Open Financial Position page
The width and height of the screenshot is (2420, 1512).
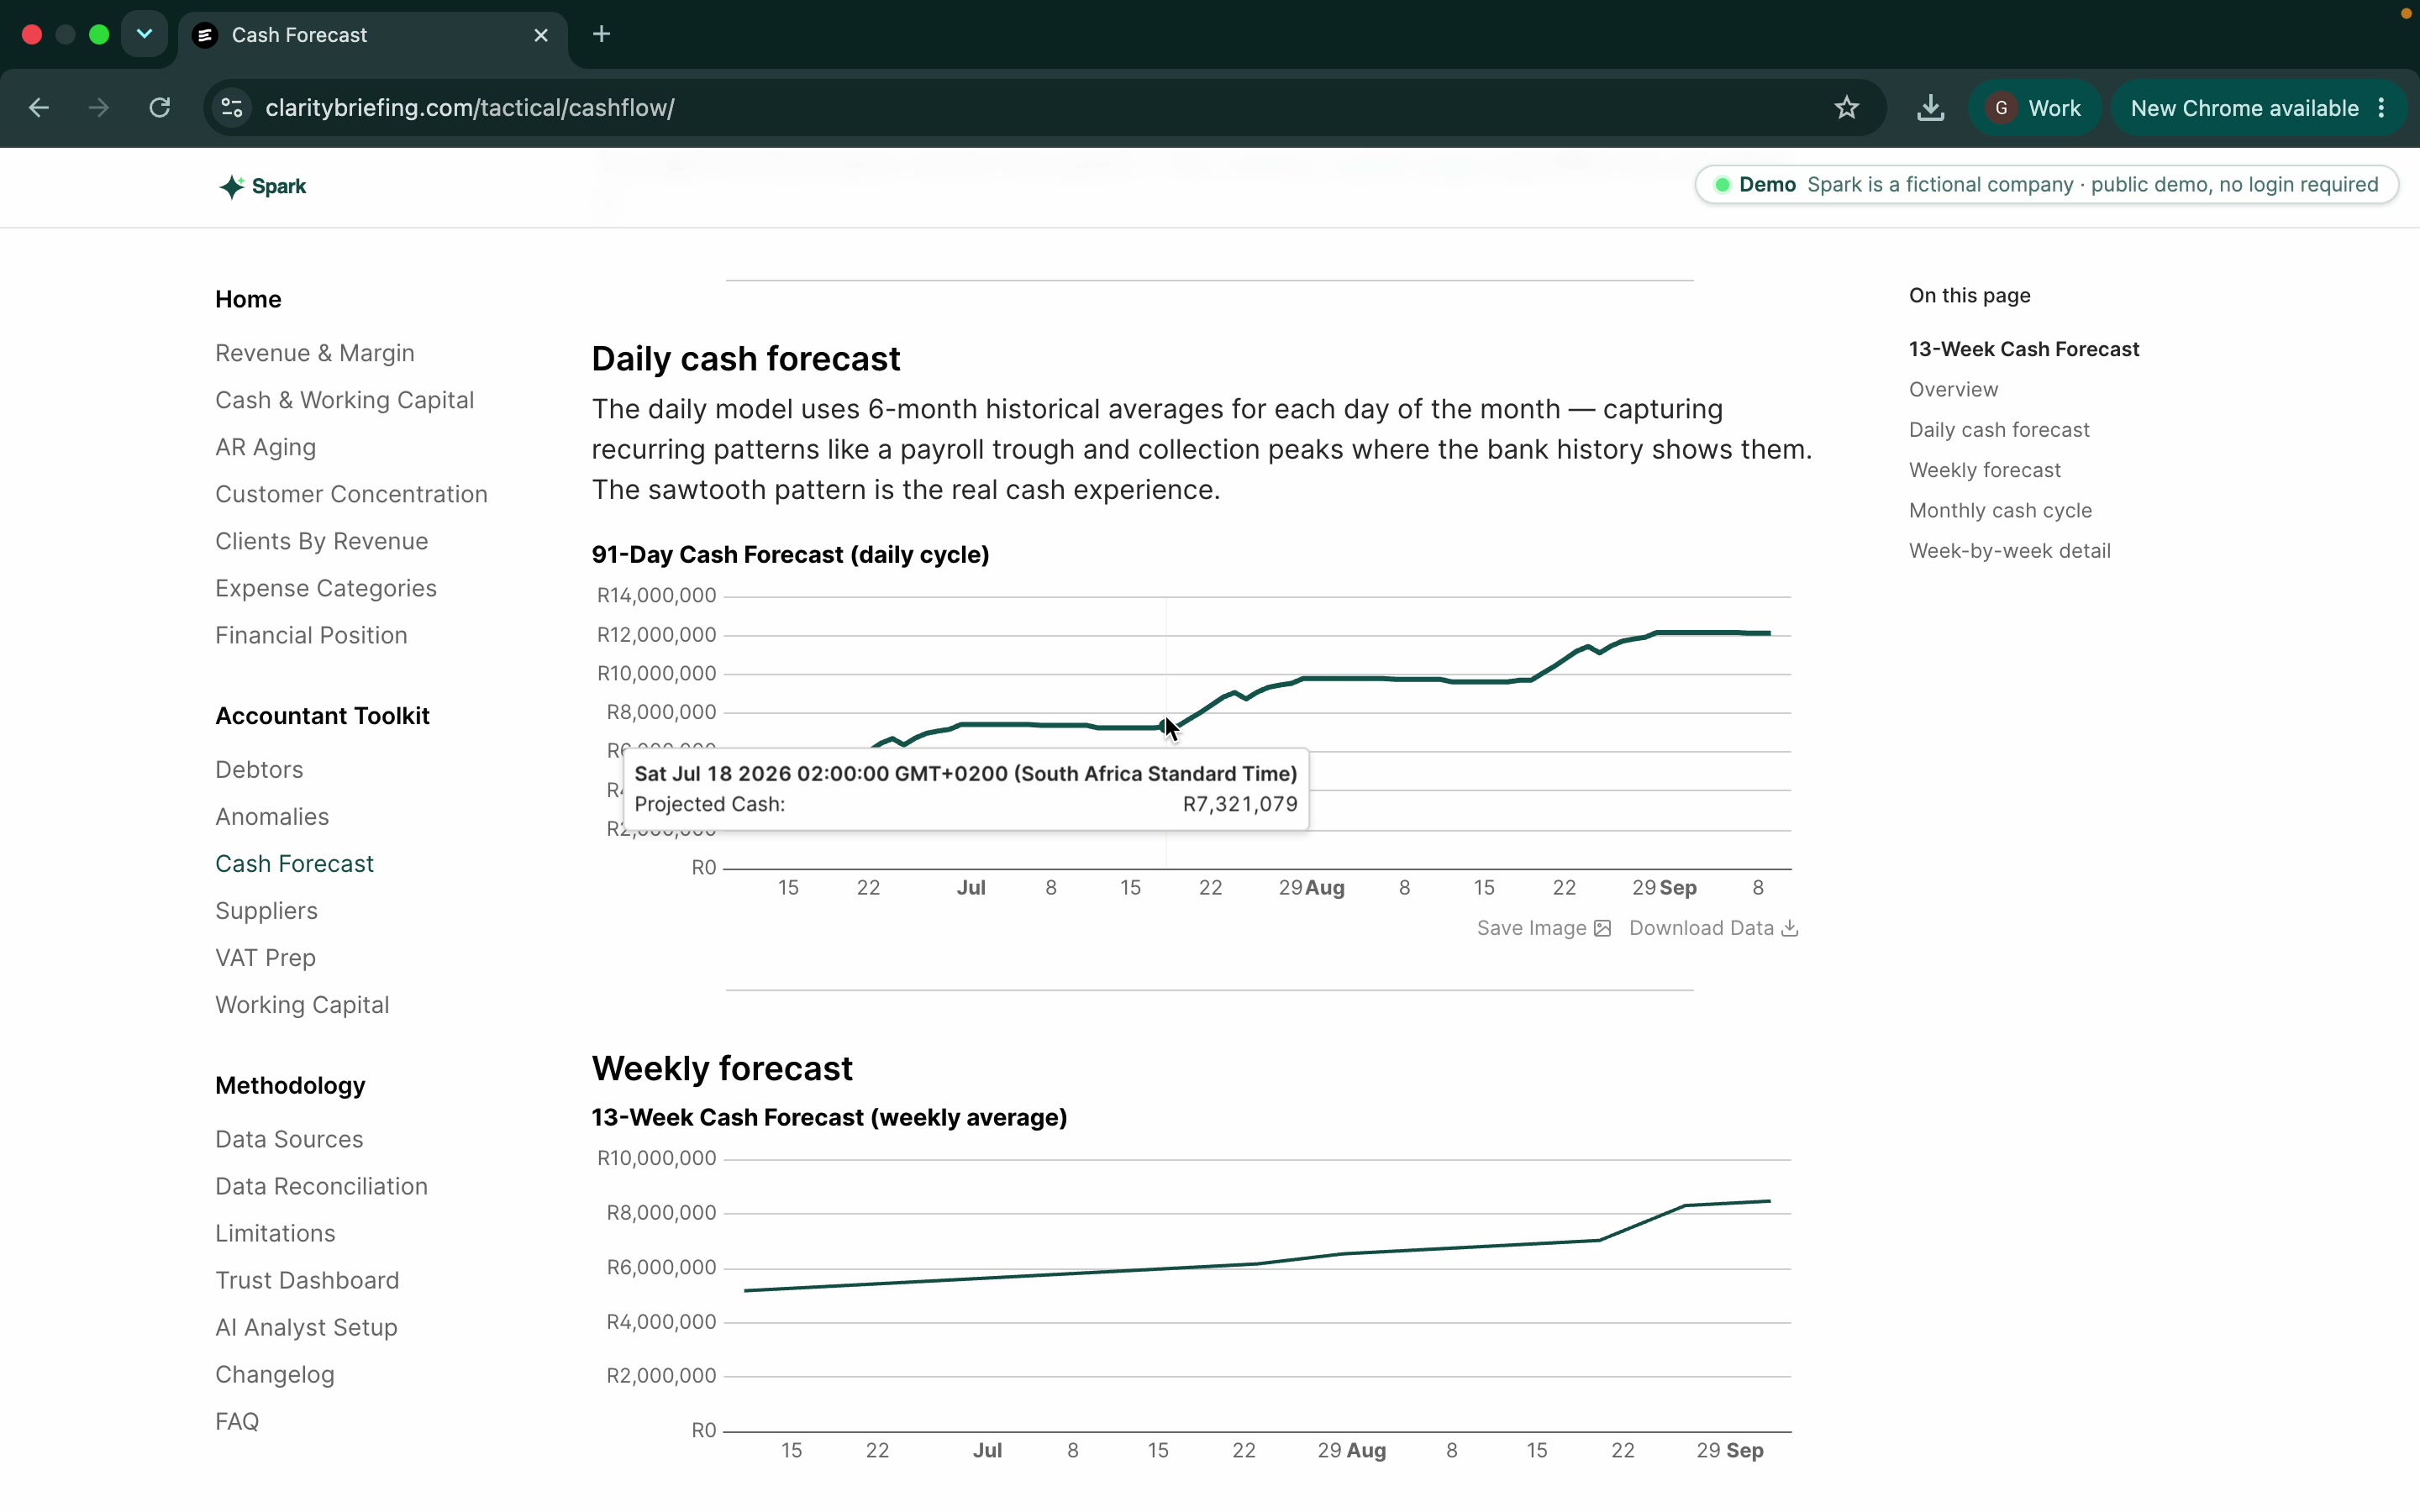pyautogui.click(x=311, y=635)
